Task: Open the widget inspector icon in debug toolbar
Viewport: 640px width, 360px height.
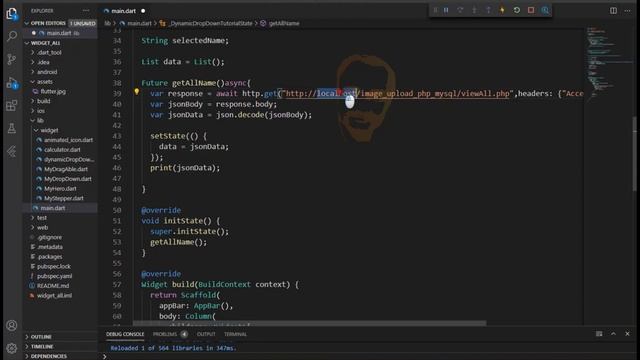Action: 545,10
